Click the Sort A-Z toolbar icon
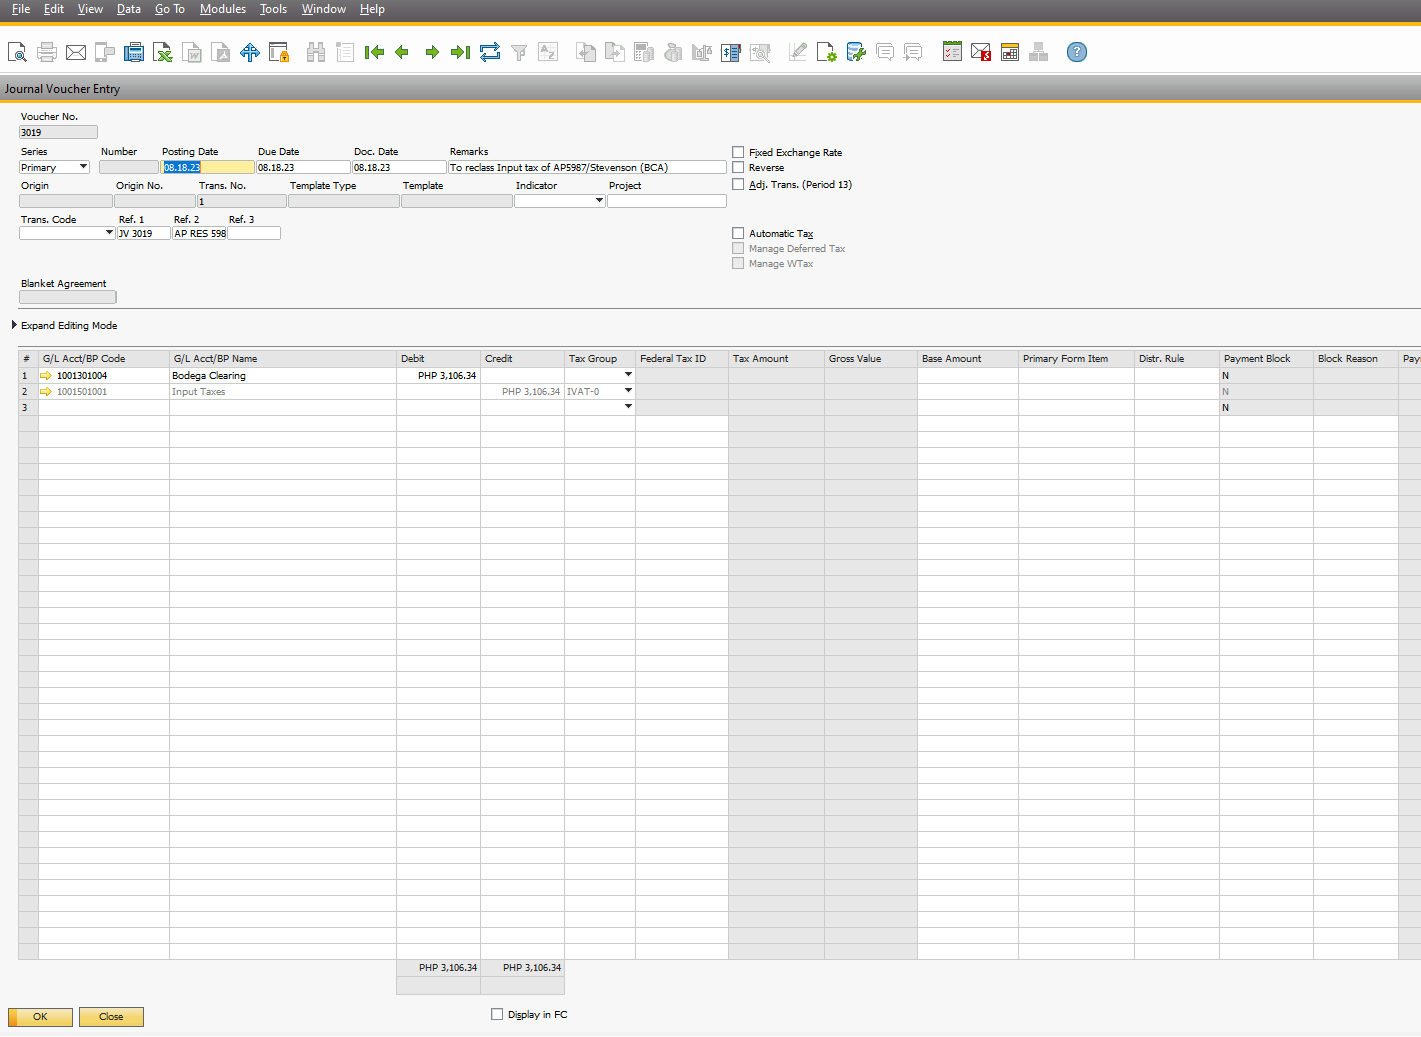Screen dimensions: 1421x1037 pos(548,52)
